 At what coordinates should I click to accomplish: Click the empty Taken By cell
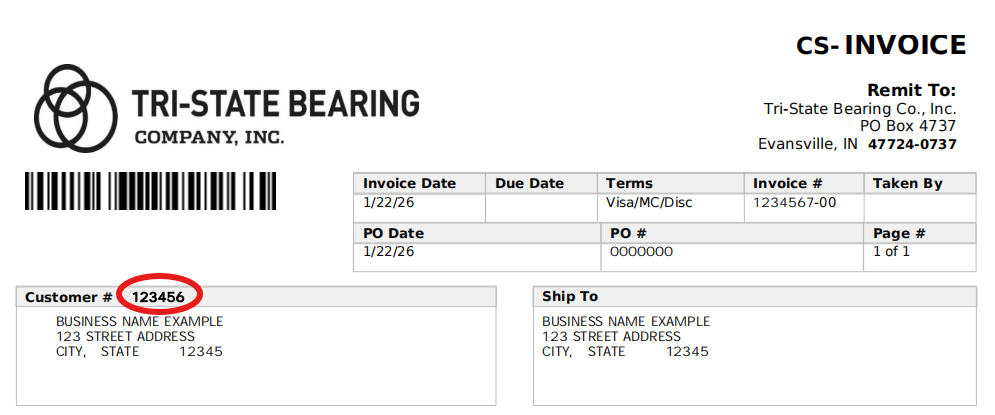(x=919, y=207)
